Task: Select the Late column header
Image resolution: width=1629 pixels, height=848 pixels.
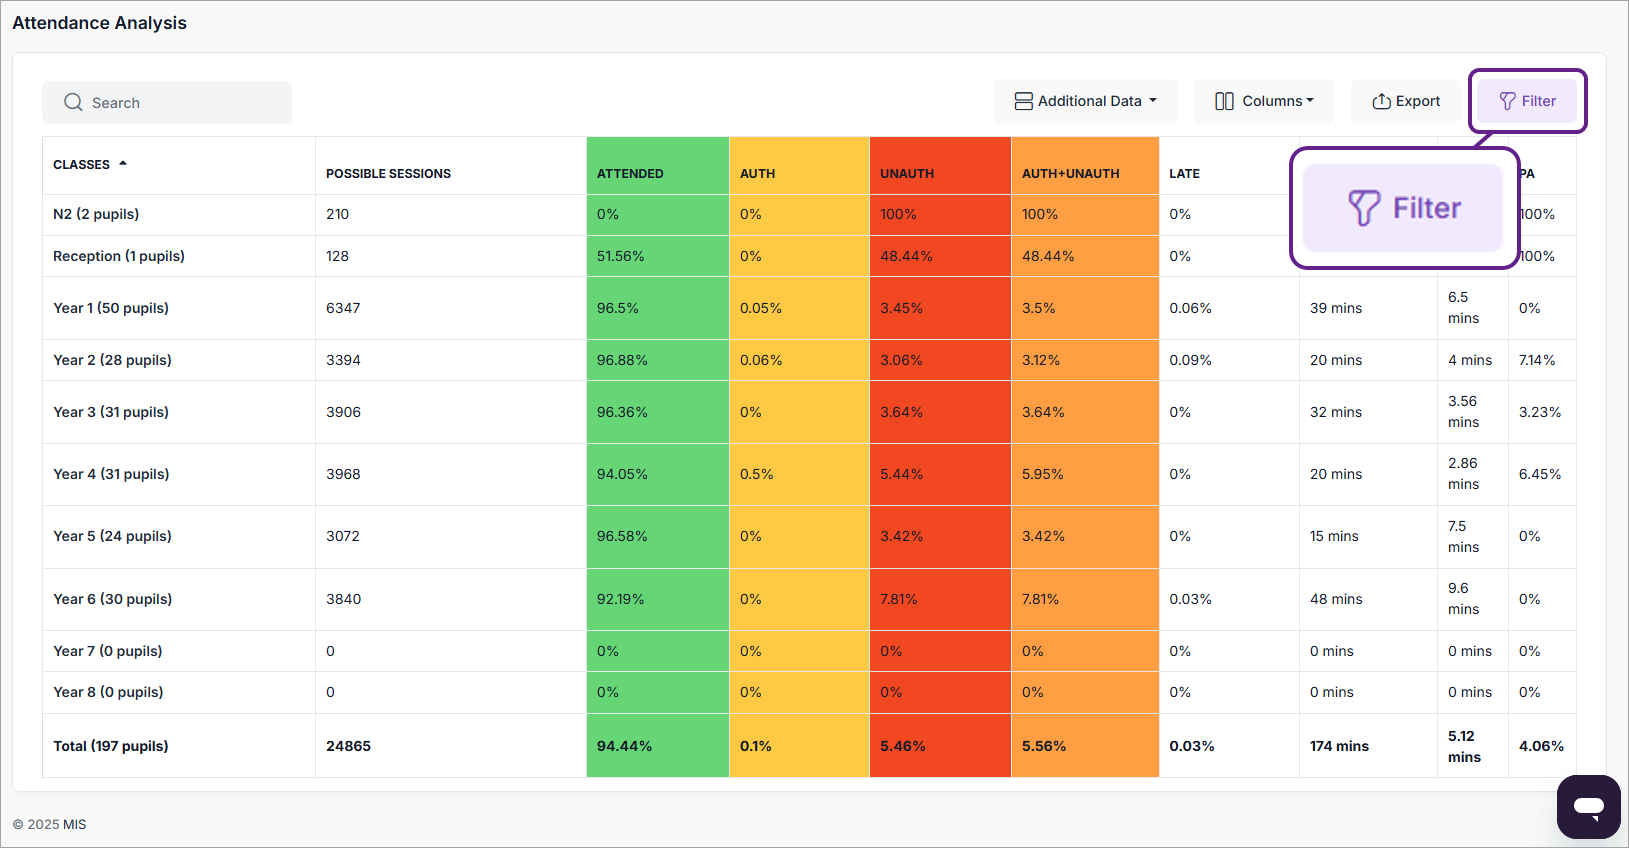Action: (x=1184, y=174)
